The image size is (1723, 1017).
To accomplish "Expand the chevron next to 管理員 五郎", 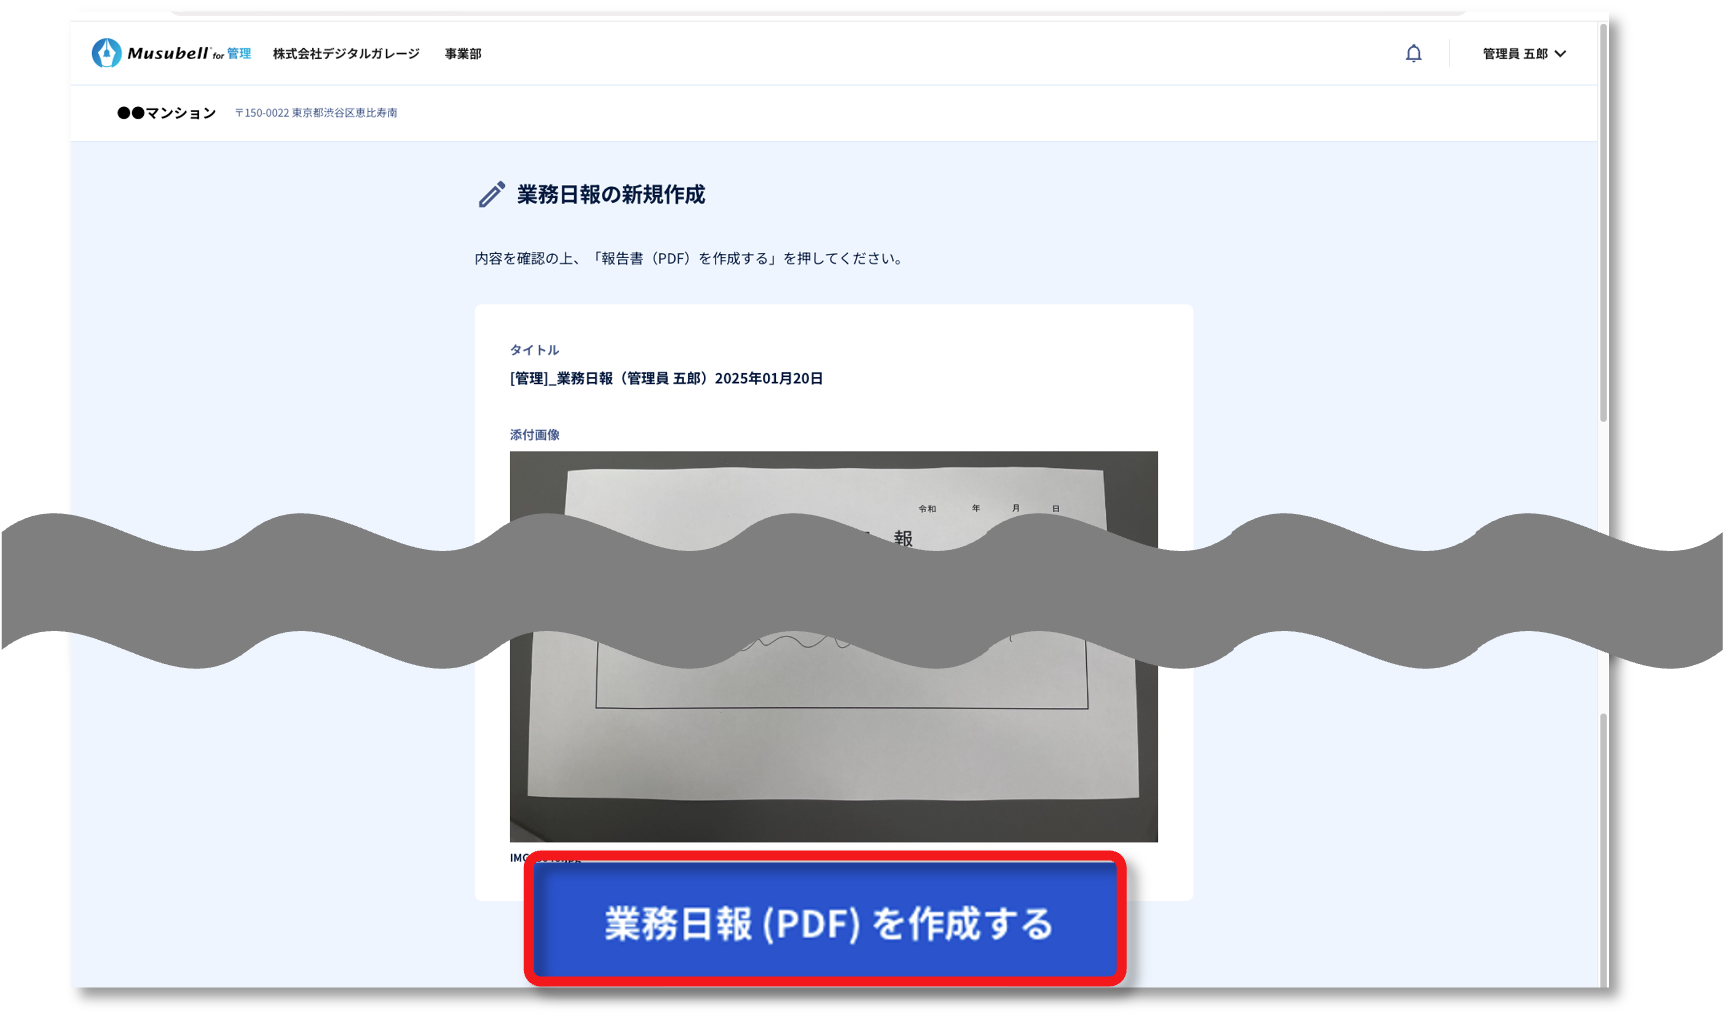I will [1560, 54].
